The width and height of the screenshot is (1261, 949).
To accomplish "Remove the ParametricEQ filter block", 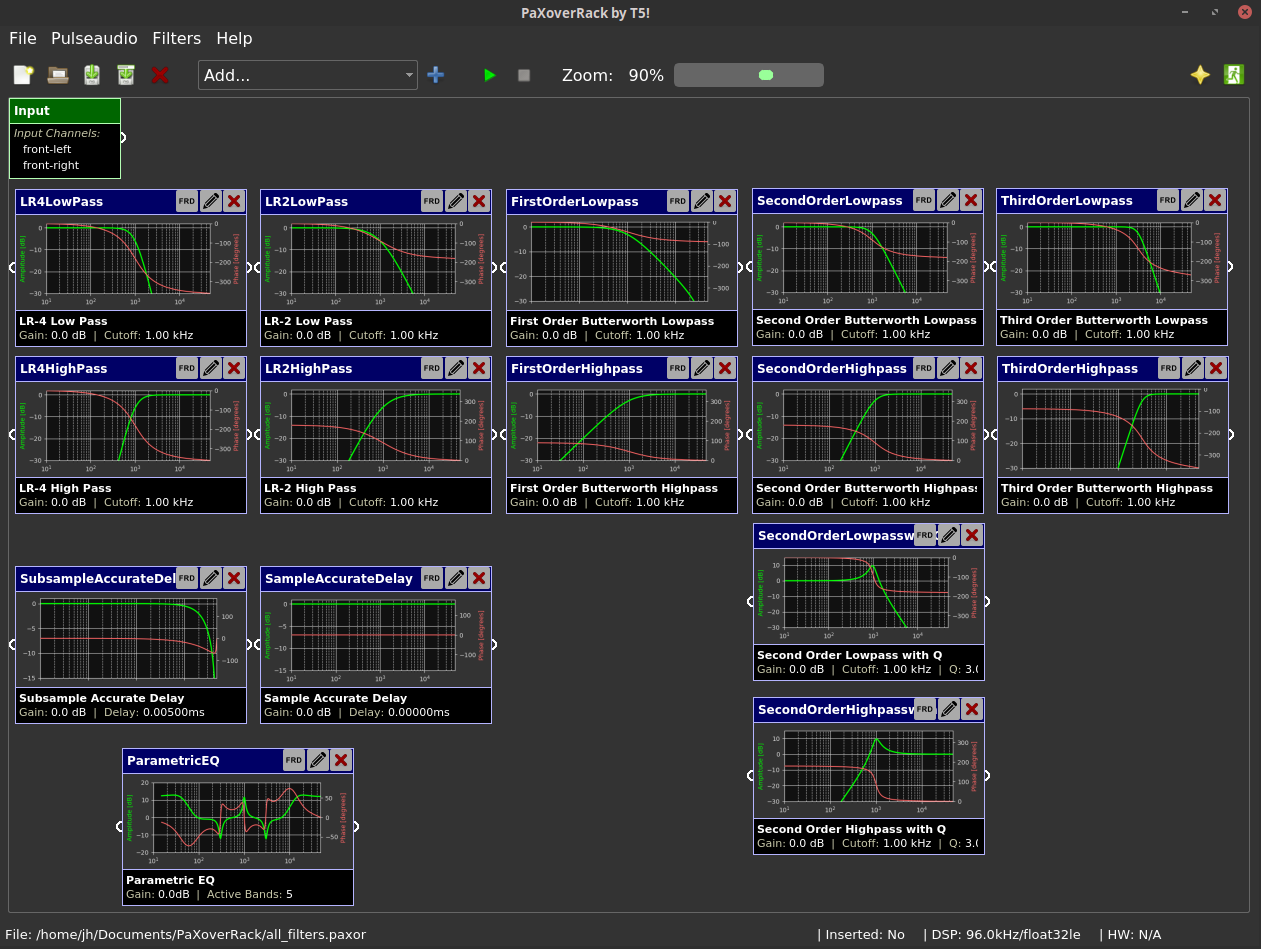I will [341, 760].
